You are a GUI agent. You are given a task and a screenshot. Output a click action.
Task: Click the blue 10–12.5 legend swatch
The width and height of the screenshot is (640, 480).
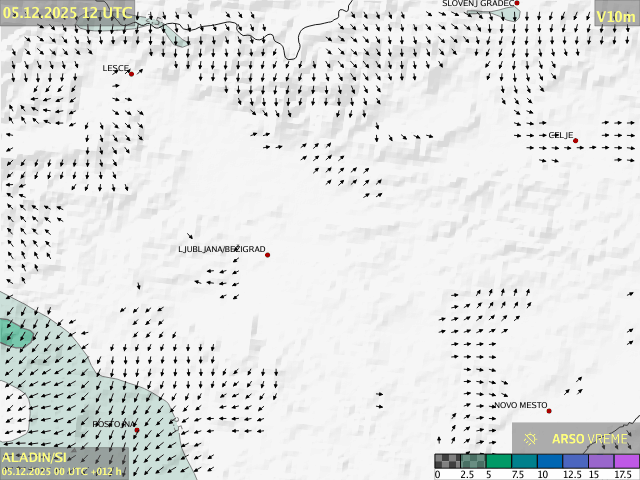549,461
